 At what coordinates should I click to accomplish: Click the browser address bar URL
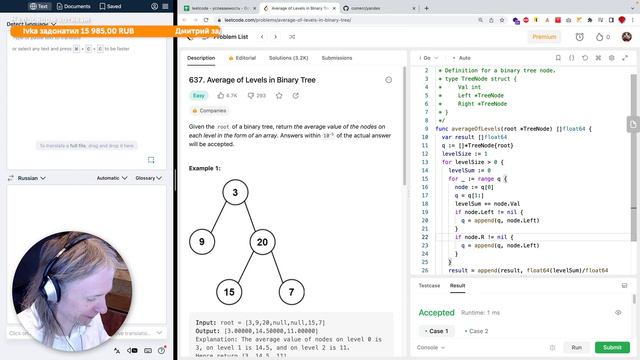pyautogui.click(x=287, y=20)
